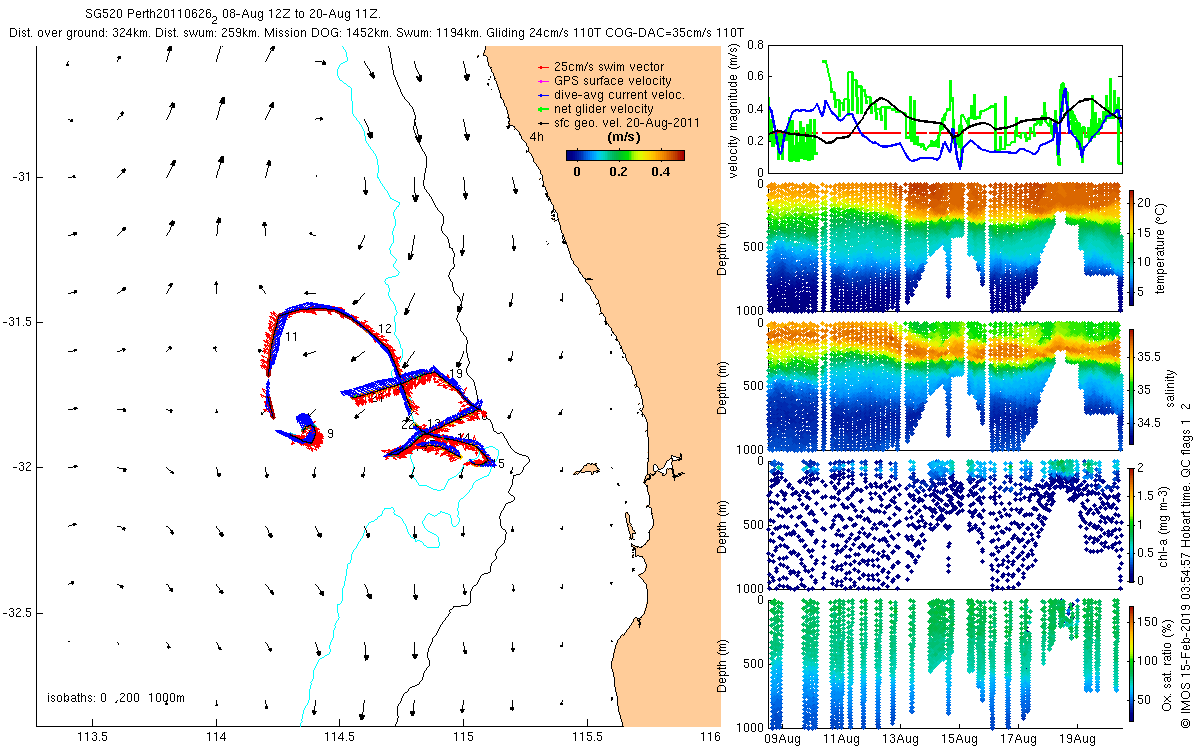Click longitude tick '116' on map axis
1200x750 pixels.
pos(710,738)
